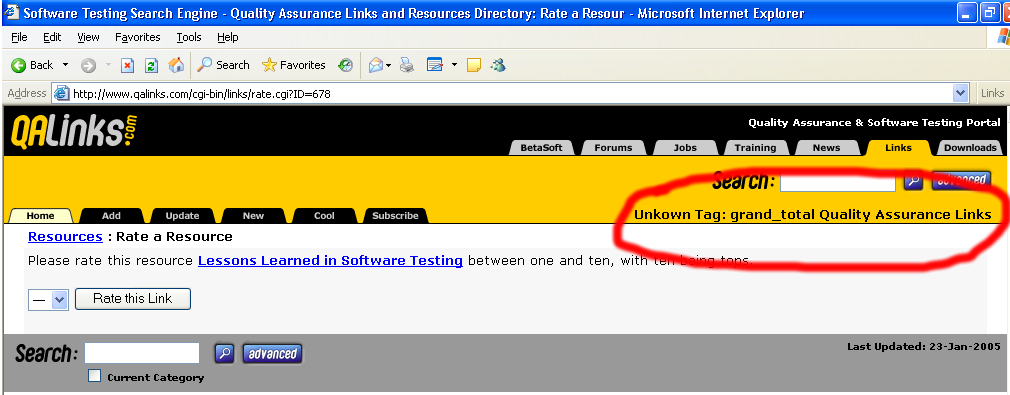Switch to the Forums tab
1010x395 pixels.
[x=613, y=148]
